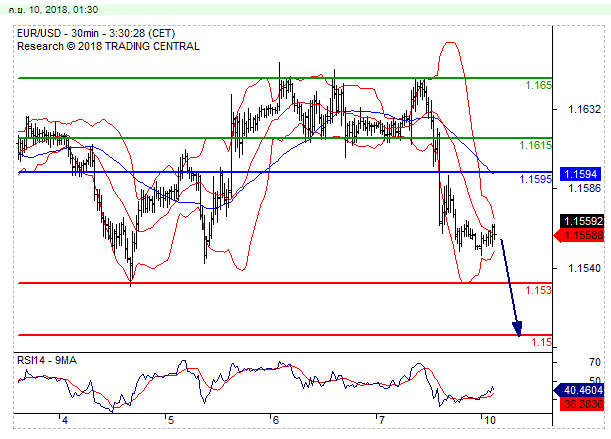Click the axis value 1.1586
Viewport: 611px width, 439px height.
tap(584, 189)
